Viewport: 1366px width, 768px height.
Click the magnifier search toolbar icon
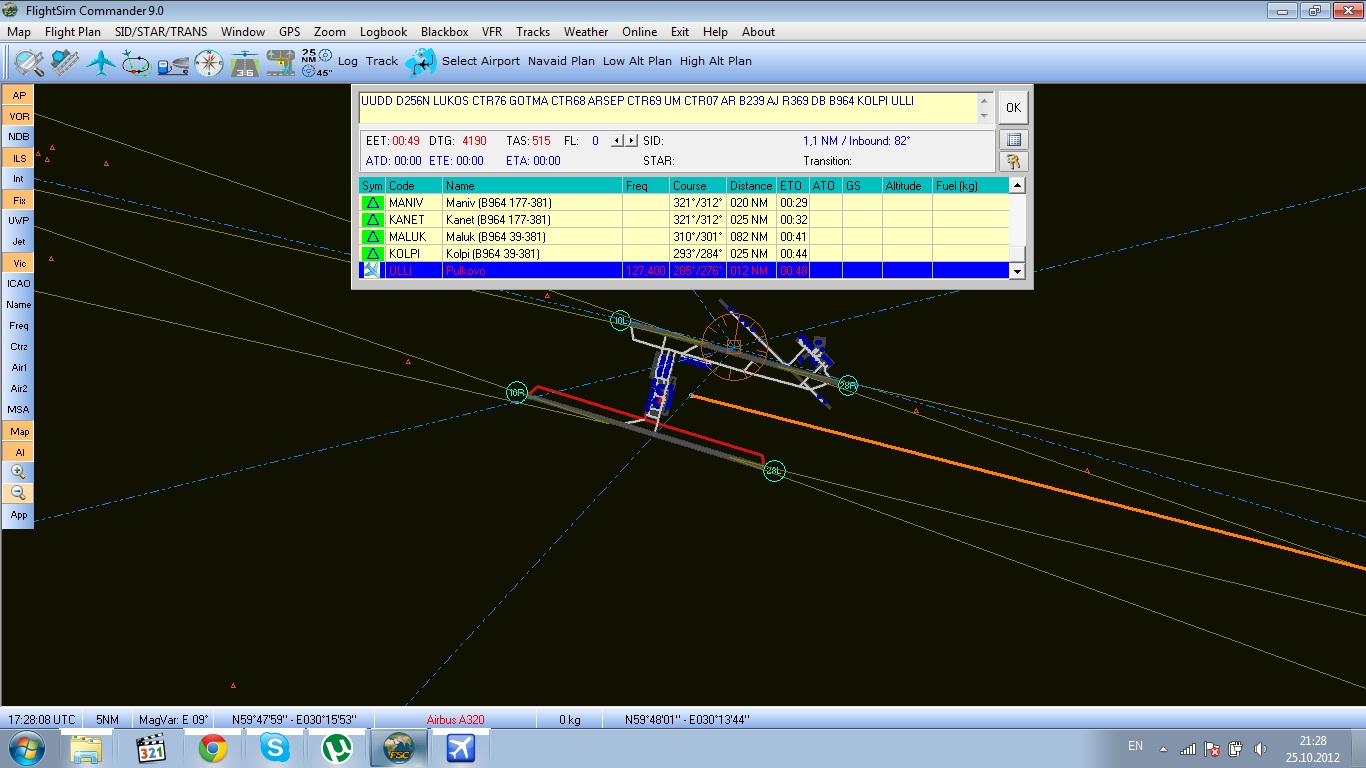29,62
